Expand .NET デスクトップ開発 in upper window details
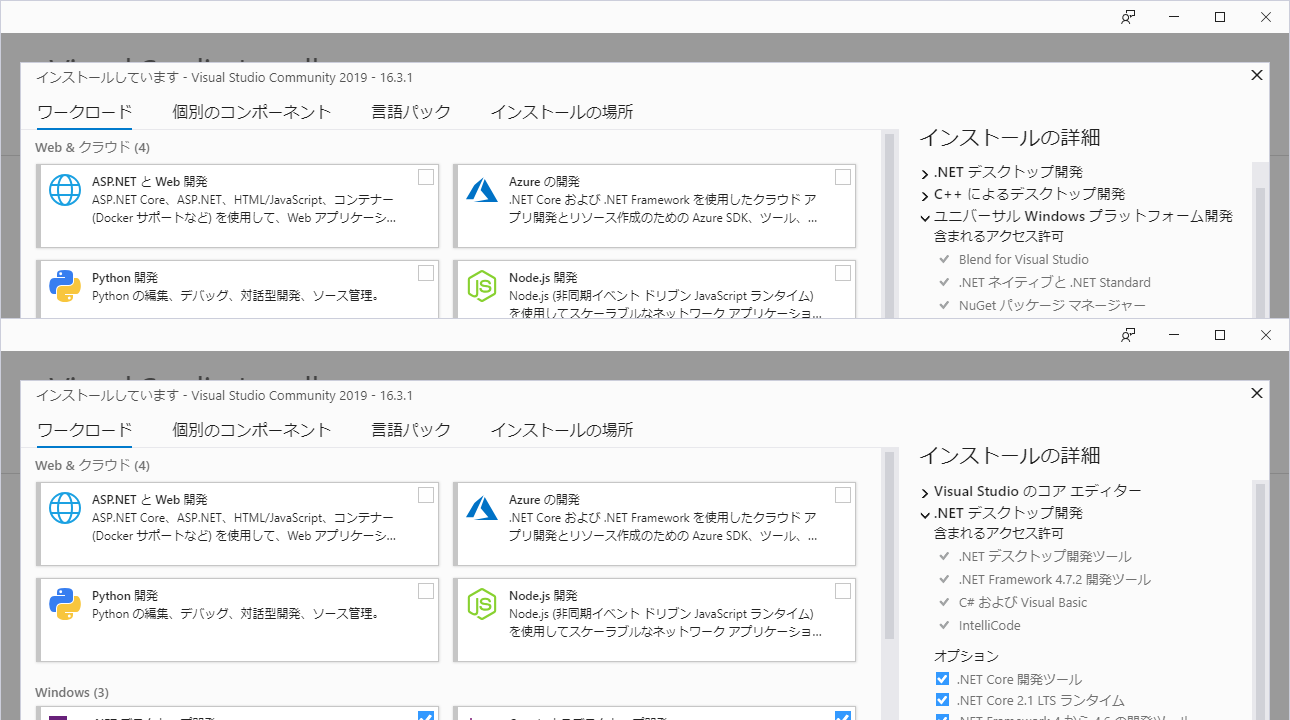The height and width of the screenshot is (720, 1290). (925, 173)
